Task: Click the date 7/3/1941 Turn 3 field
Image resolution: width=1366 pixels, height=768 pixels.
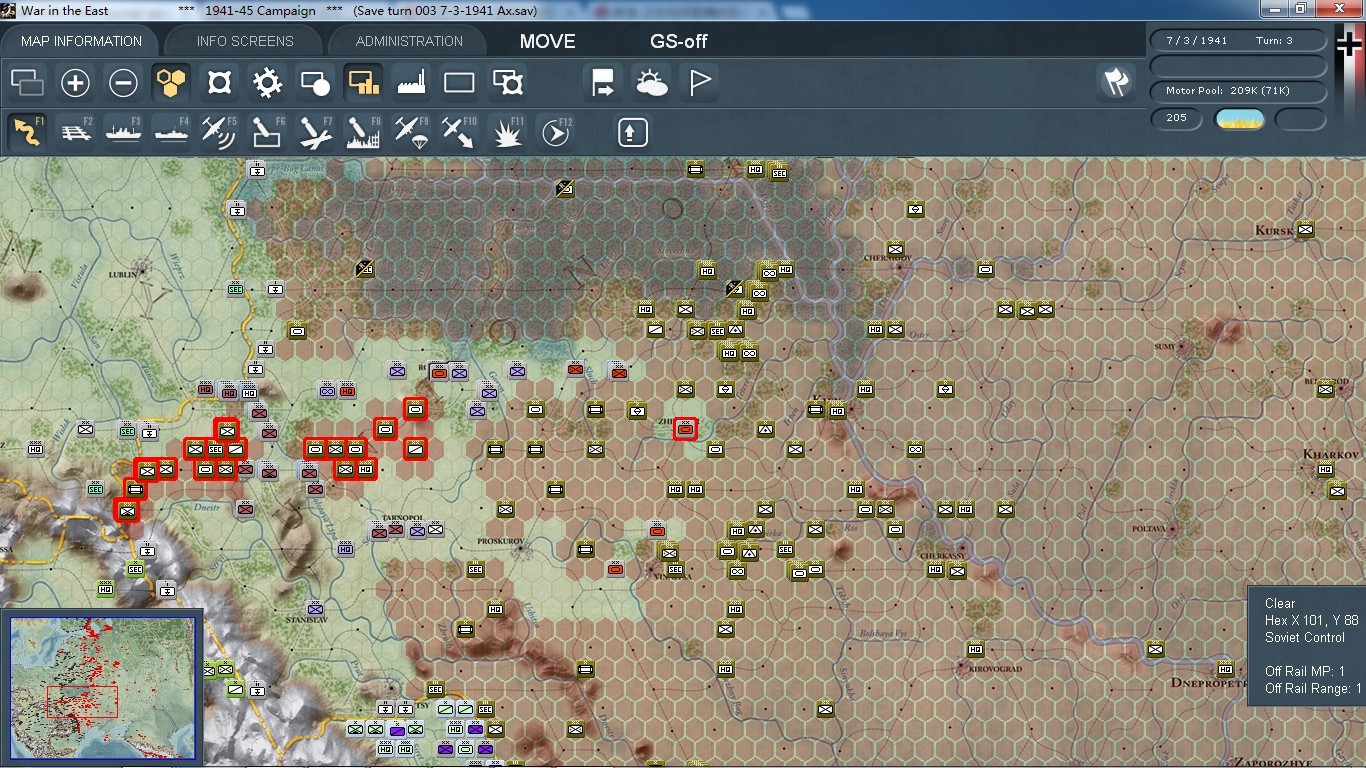Action: point(1239,41)
